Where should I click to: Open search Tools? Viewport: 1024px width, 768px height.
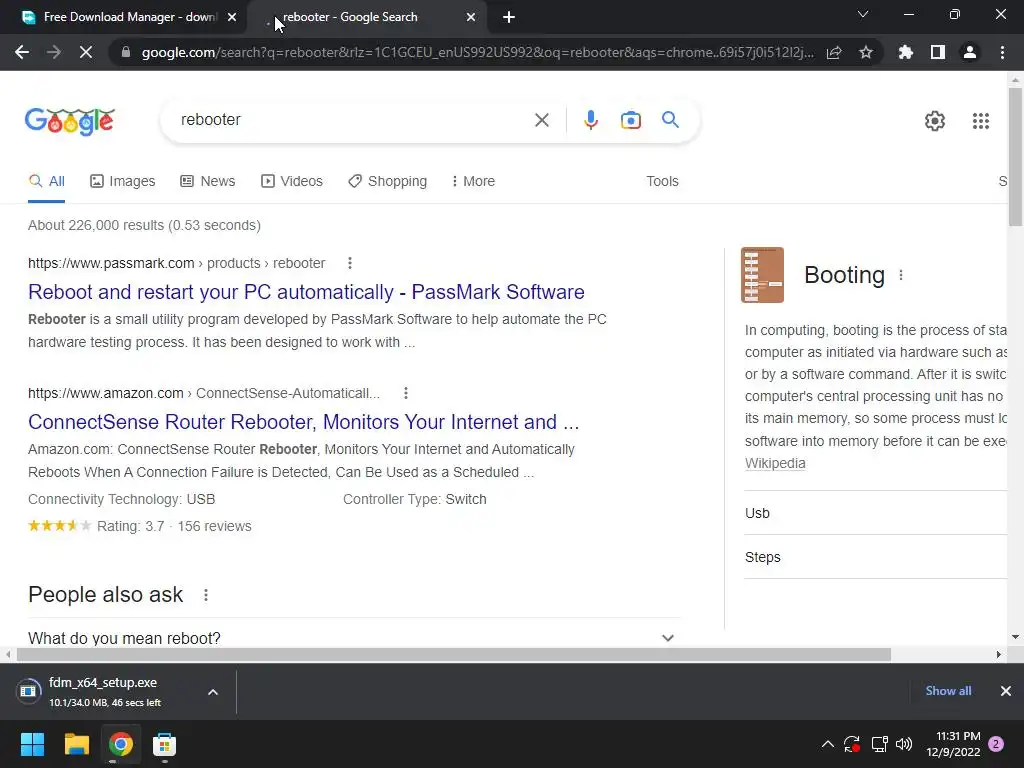tap(662, 181)
